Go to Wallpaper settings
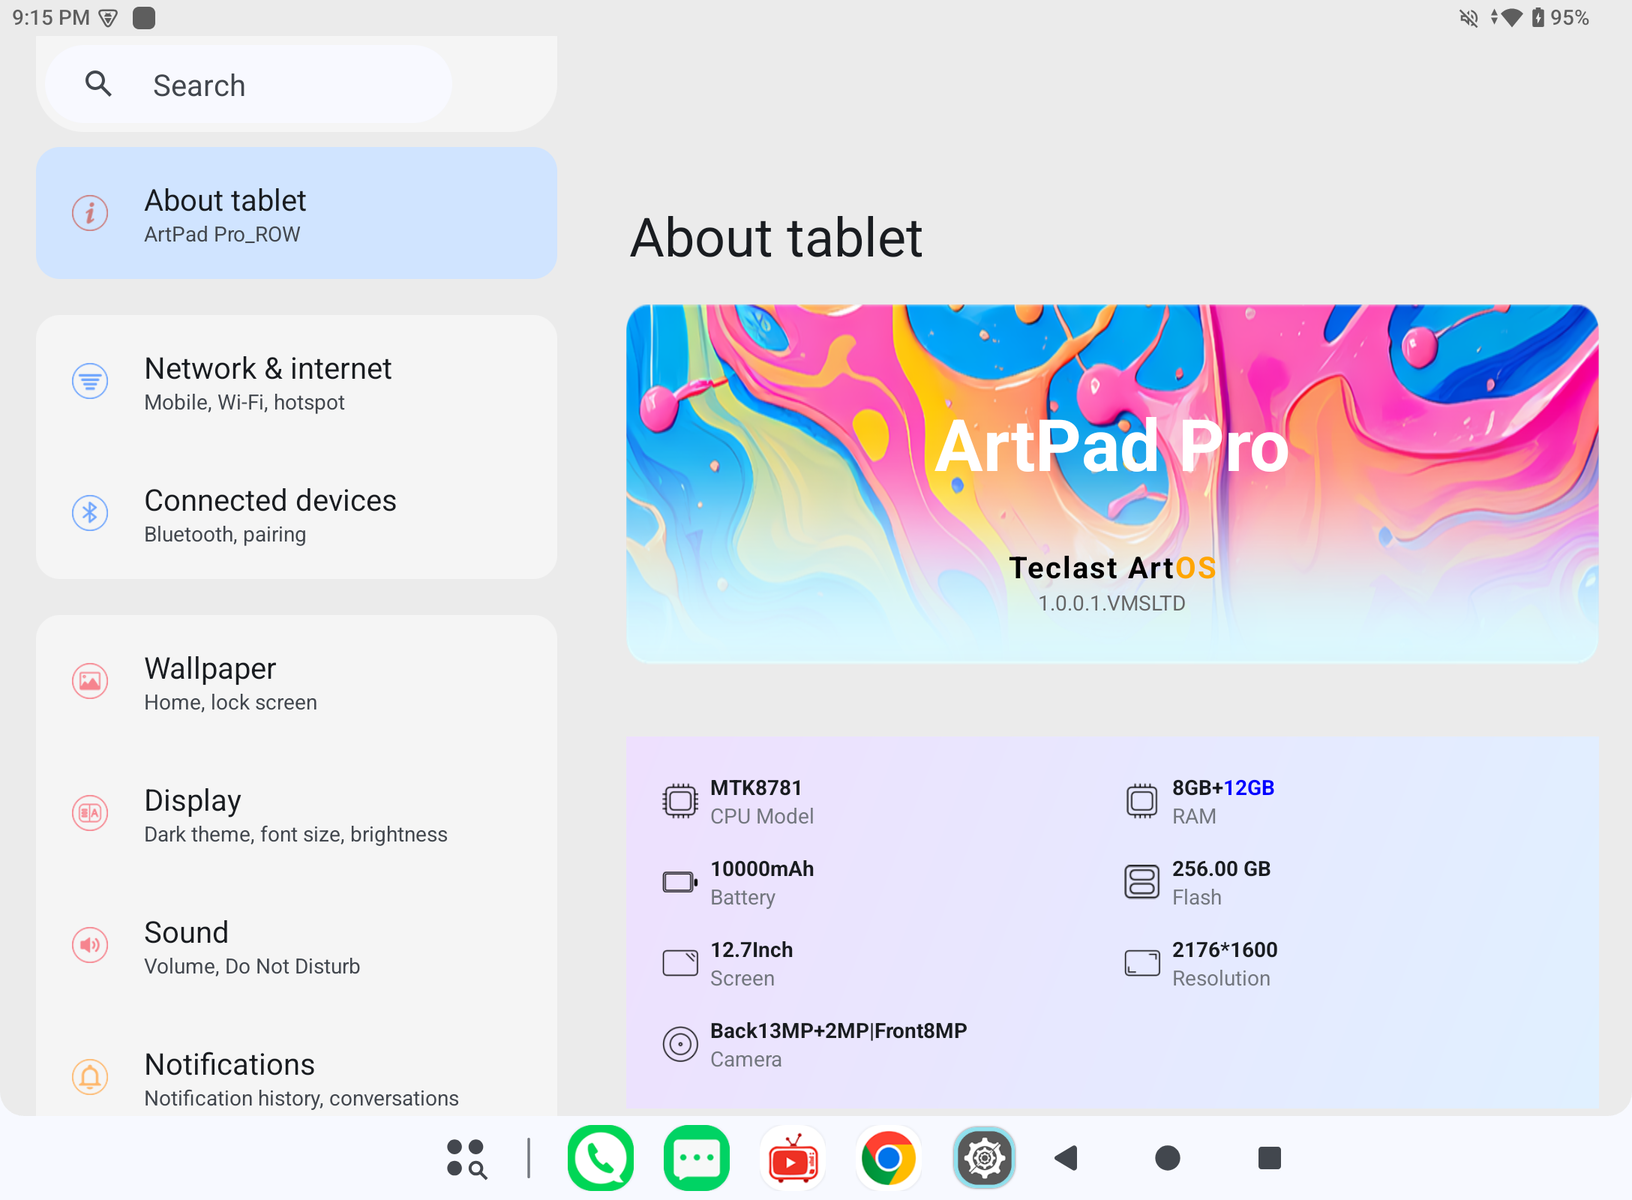The image size is (1632, 1200). coord(296,682)
